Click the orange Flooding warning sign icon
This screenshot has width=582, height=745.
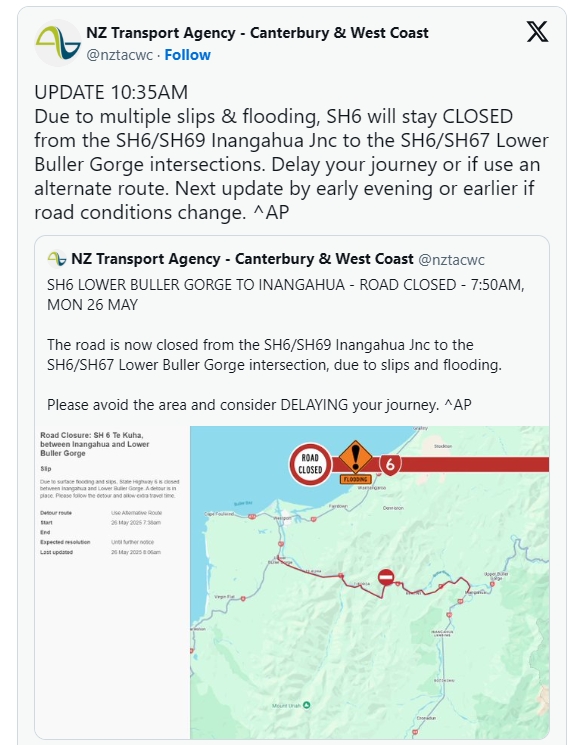tap(355, 461)
